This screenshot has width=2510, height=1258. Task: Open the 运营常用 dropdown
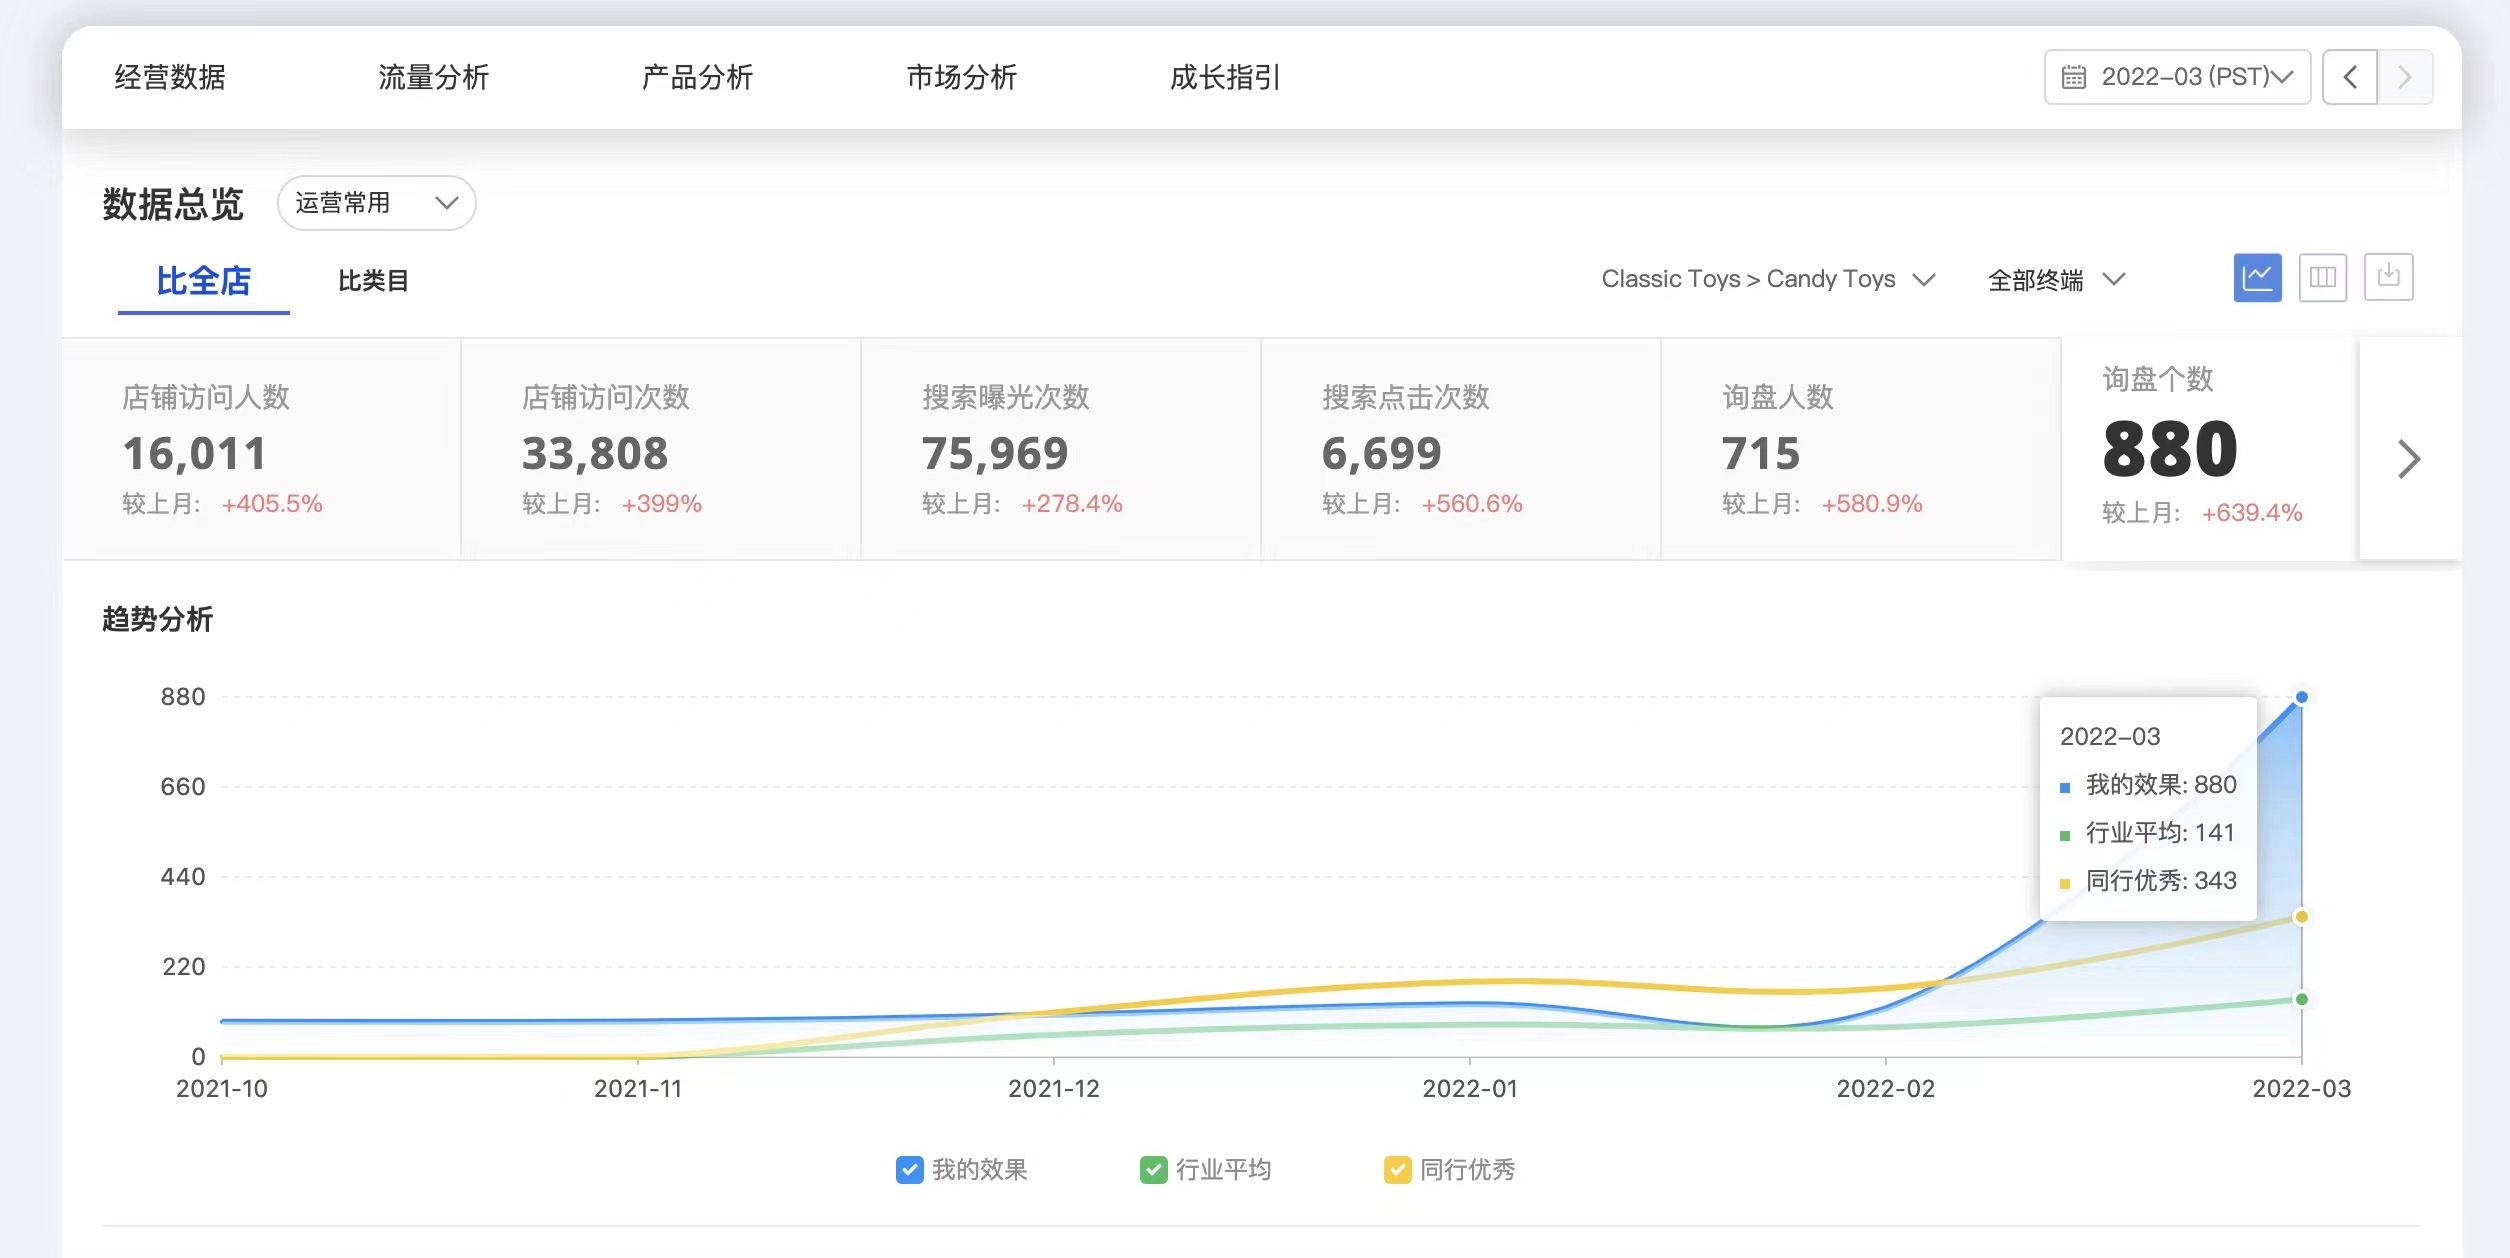click(376, 203)
